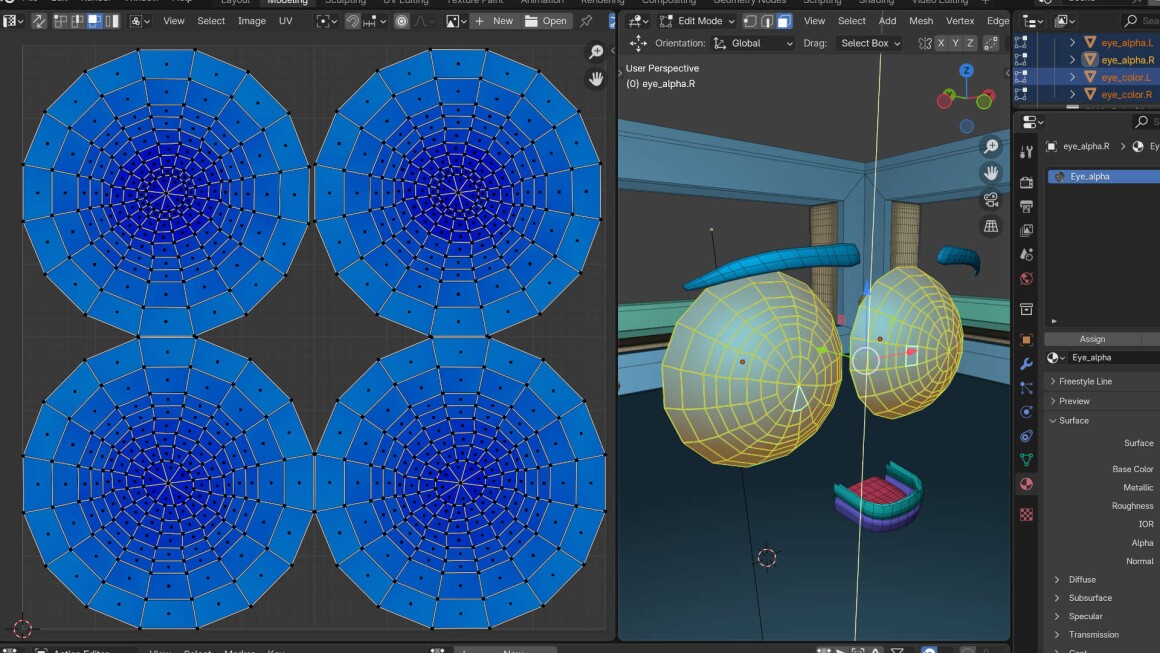
Task: Open the Render properties tab
Action: 1026,183
